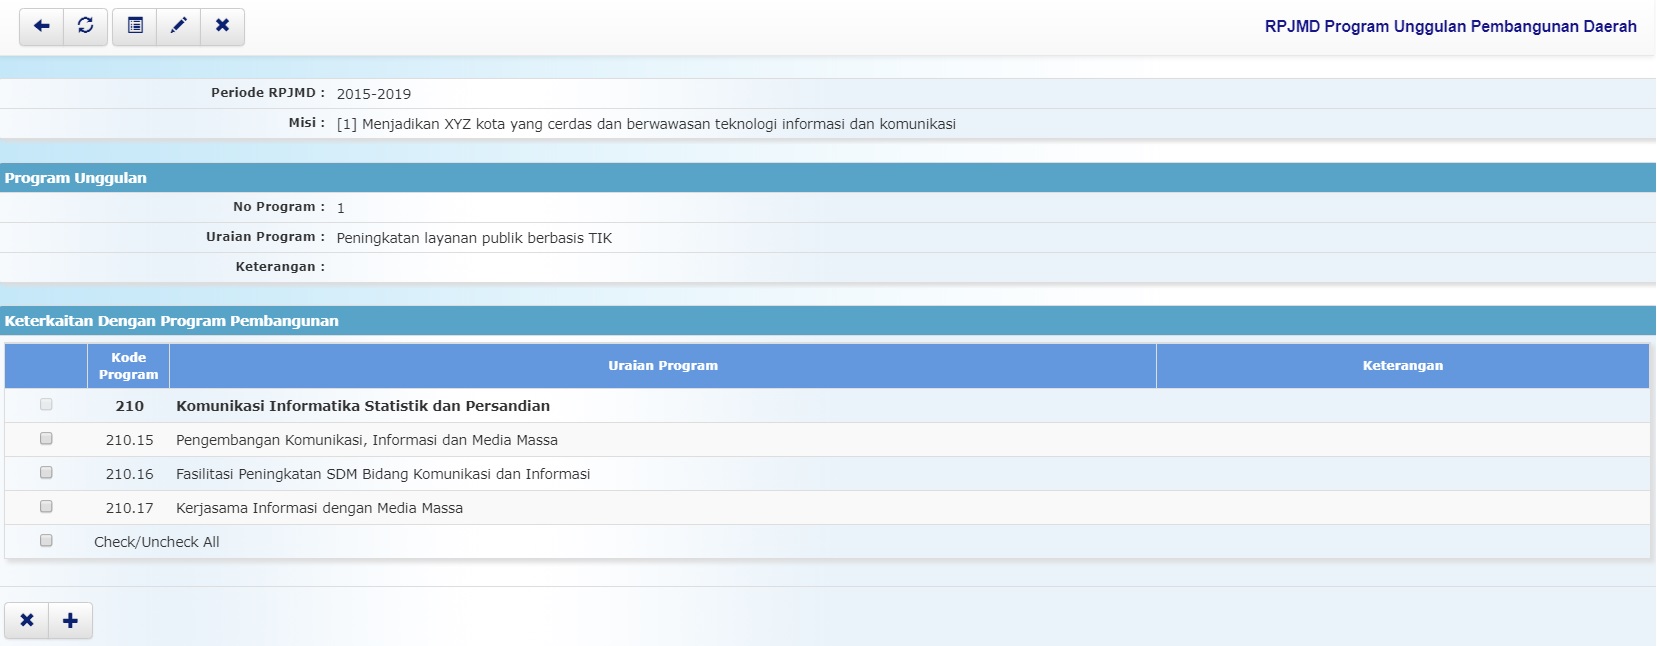Viewport: 1657px width, 646px height.
Task: Toggle the Check/Uncheck All checkbox
Action: click(x=46, y=541)
